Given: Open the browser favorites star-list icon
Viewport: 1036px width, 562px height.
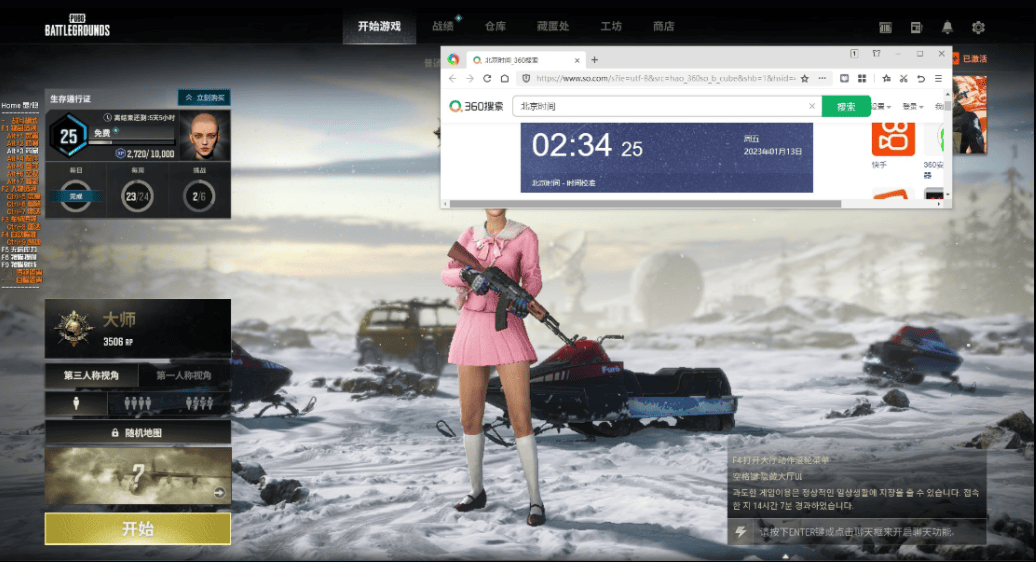Looking at the screenshot, I should point(886,78).
